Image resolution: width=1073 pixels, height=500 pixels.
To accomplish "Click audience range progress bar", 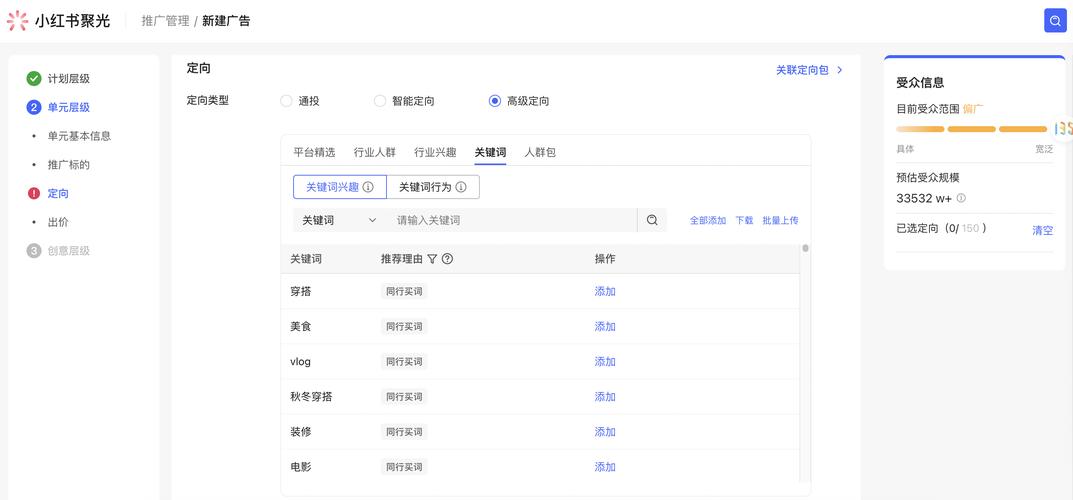I will coord(972,129).
